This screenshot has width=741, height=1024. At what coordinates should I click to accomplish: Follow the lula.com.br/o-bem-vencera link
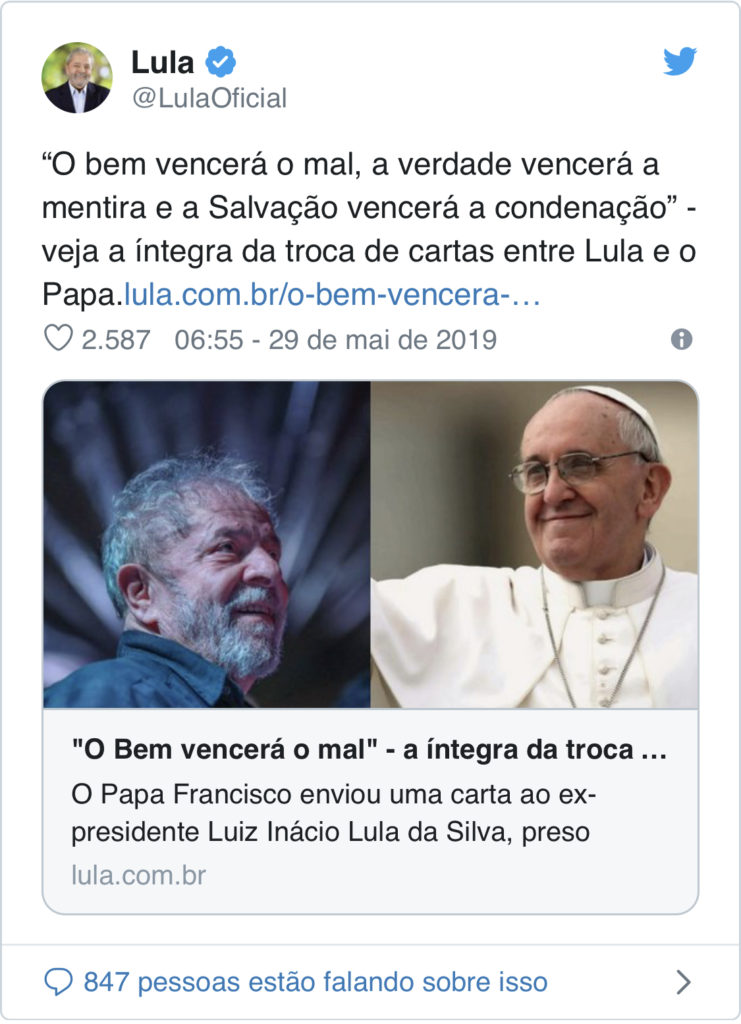pos(332,295)
